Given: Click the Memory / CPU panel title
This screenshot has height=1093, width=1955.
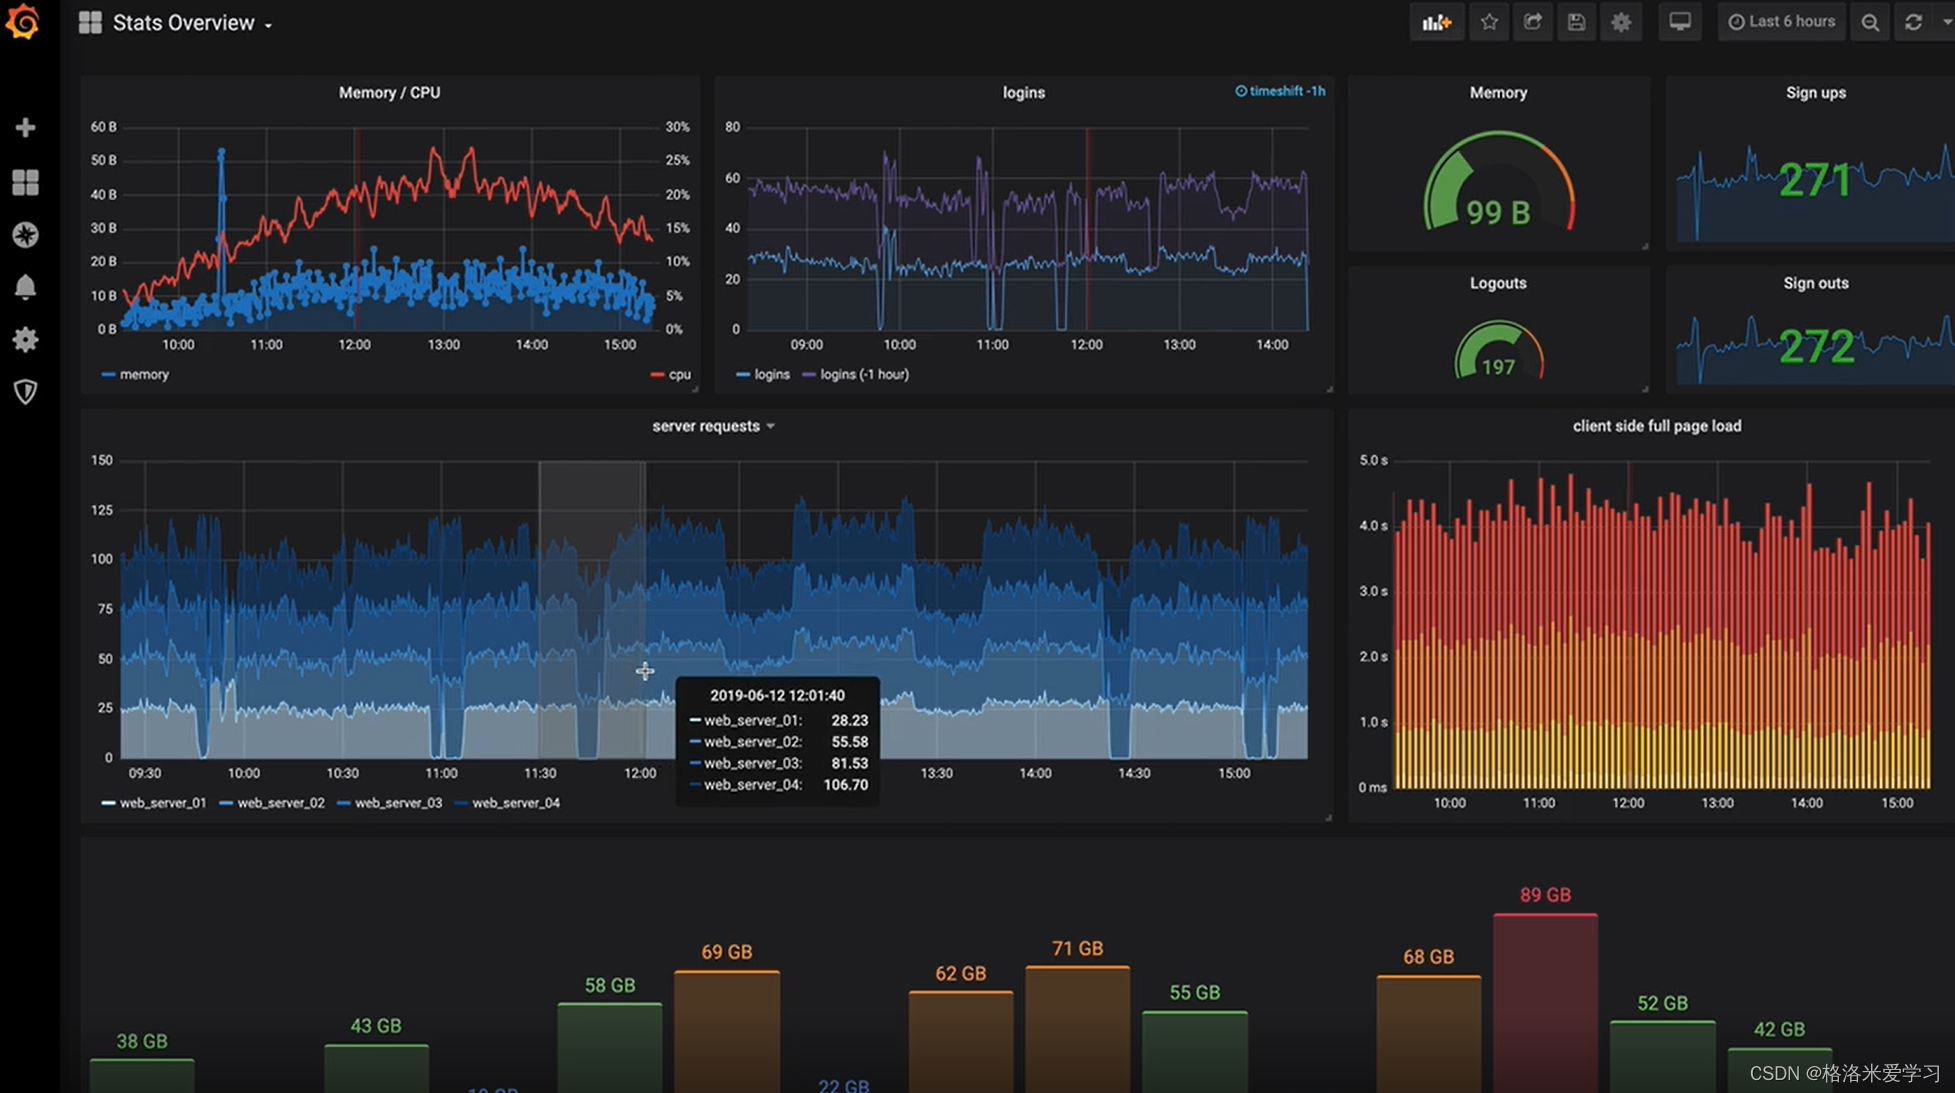Looking at the screenshot, I should [389, 92].
